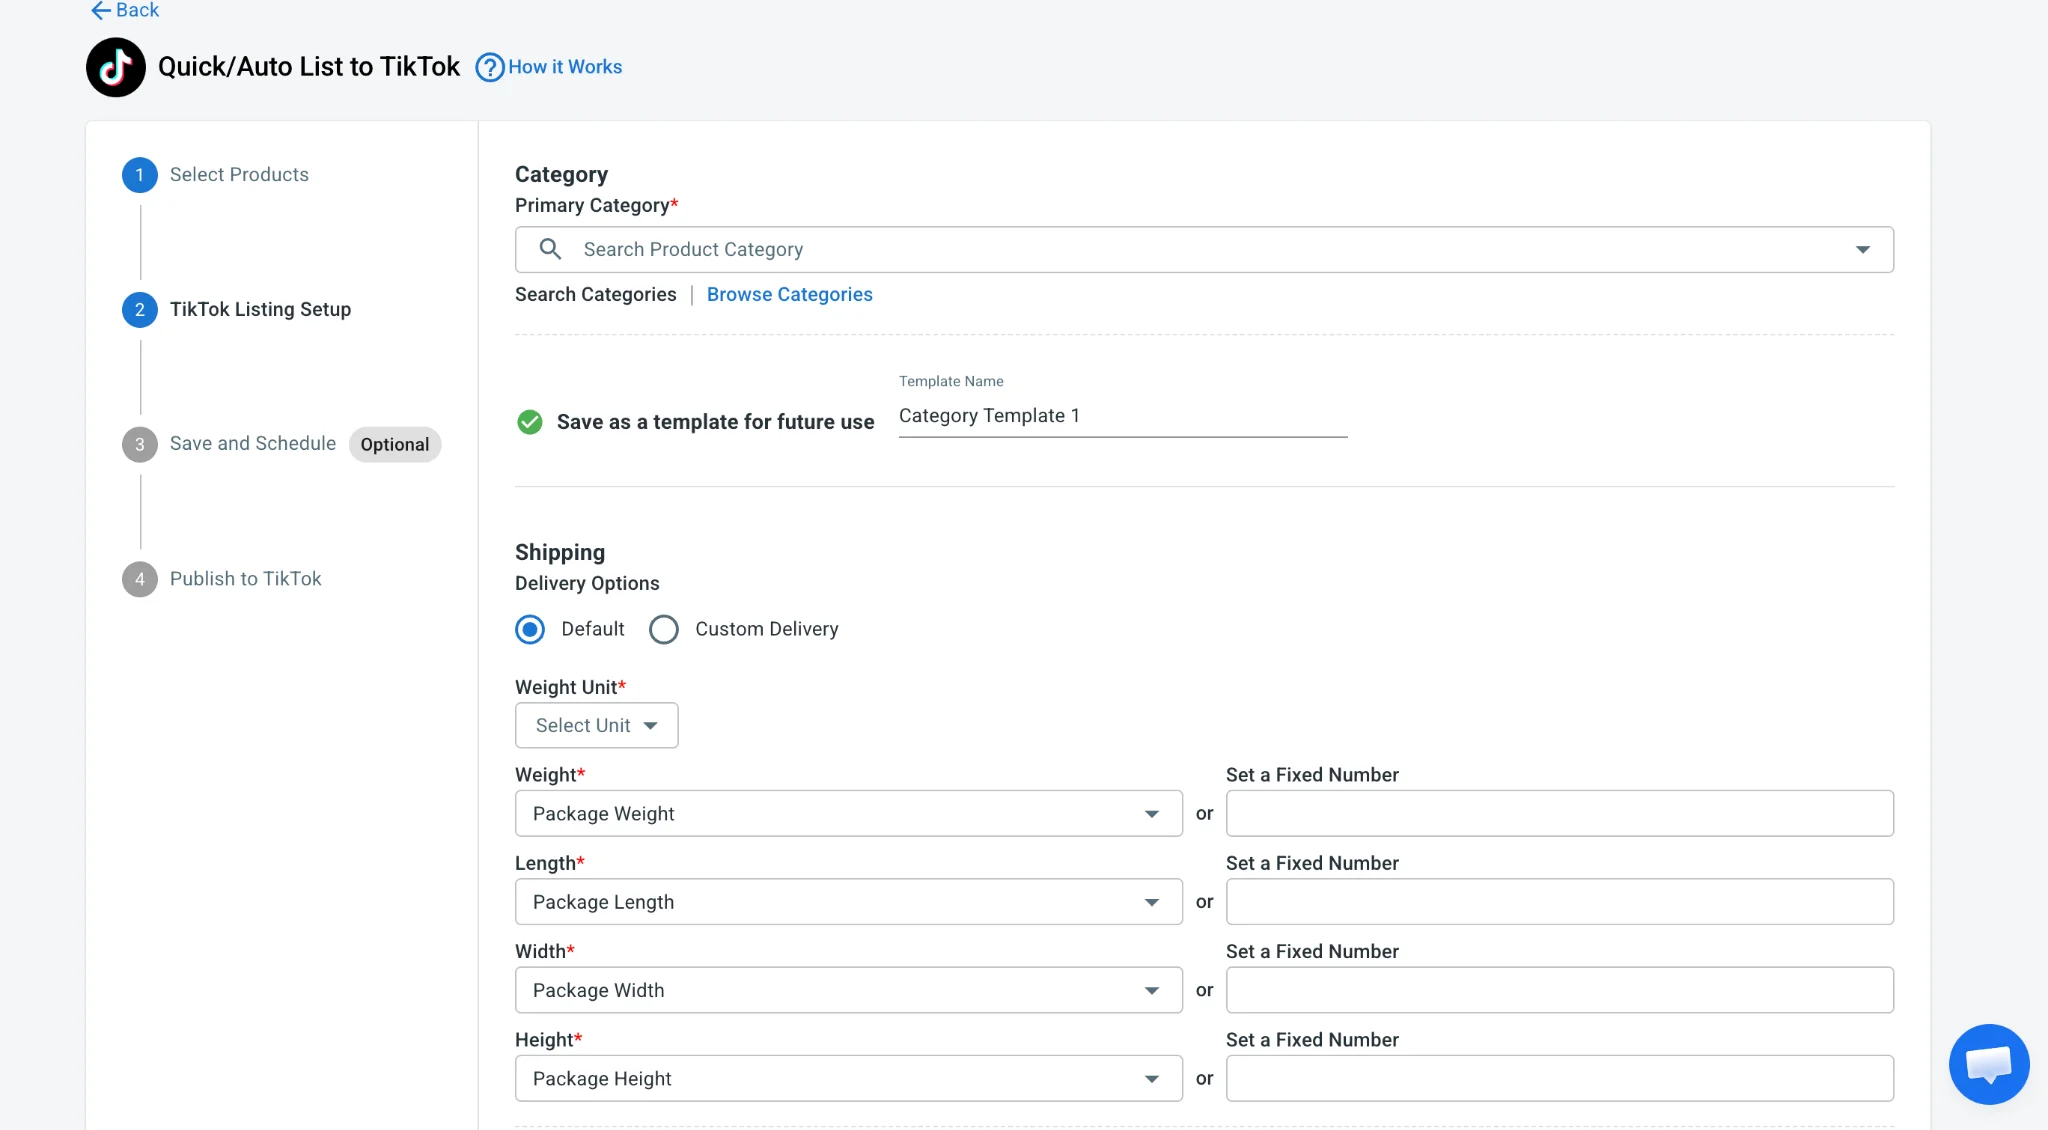Viewport: 2048px width, 1130px height.
Task: Click the search magnifier in category field
Action: pyautogui.click(x=550, y=249)
